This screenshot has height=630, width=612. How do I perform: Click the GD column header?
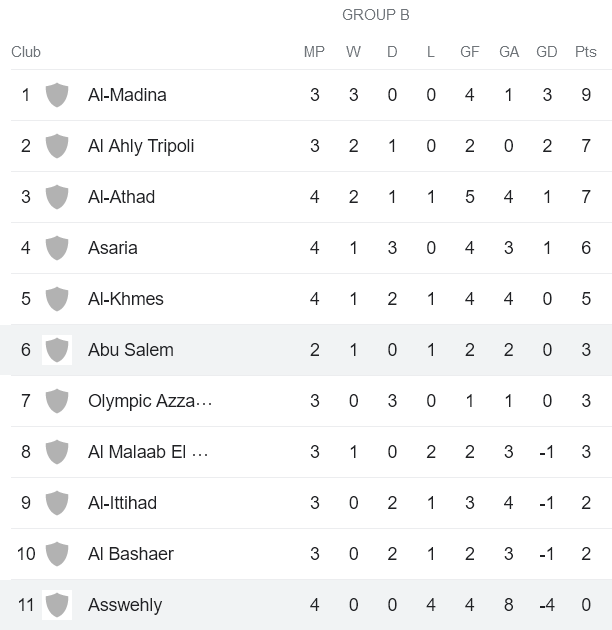[x=547, y=52]
